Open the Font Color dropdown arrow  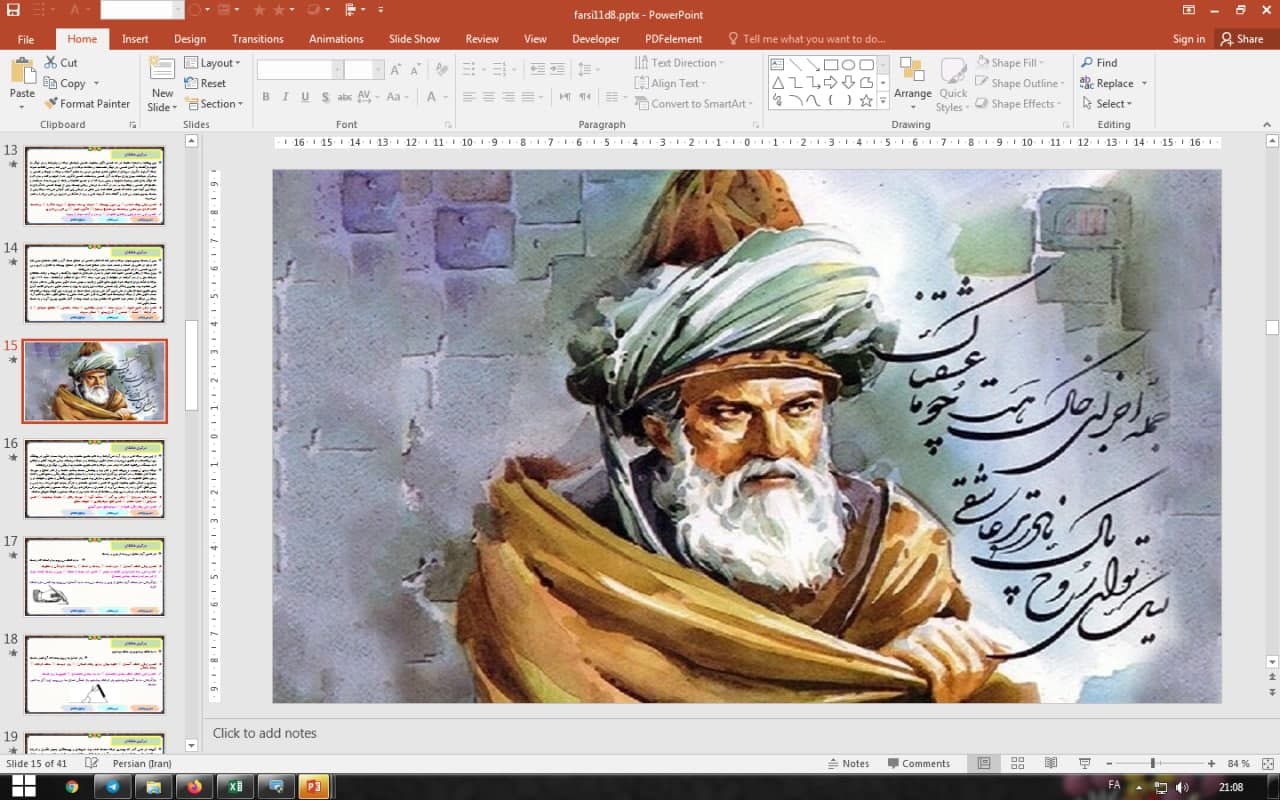point(446,97)
